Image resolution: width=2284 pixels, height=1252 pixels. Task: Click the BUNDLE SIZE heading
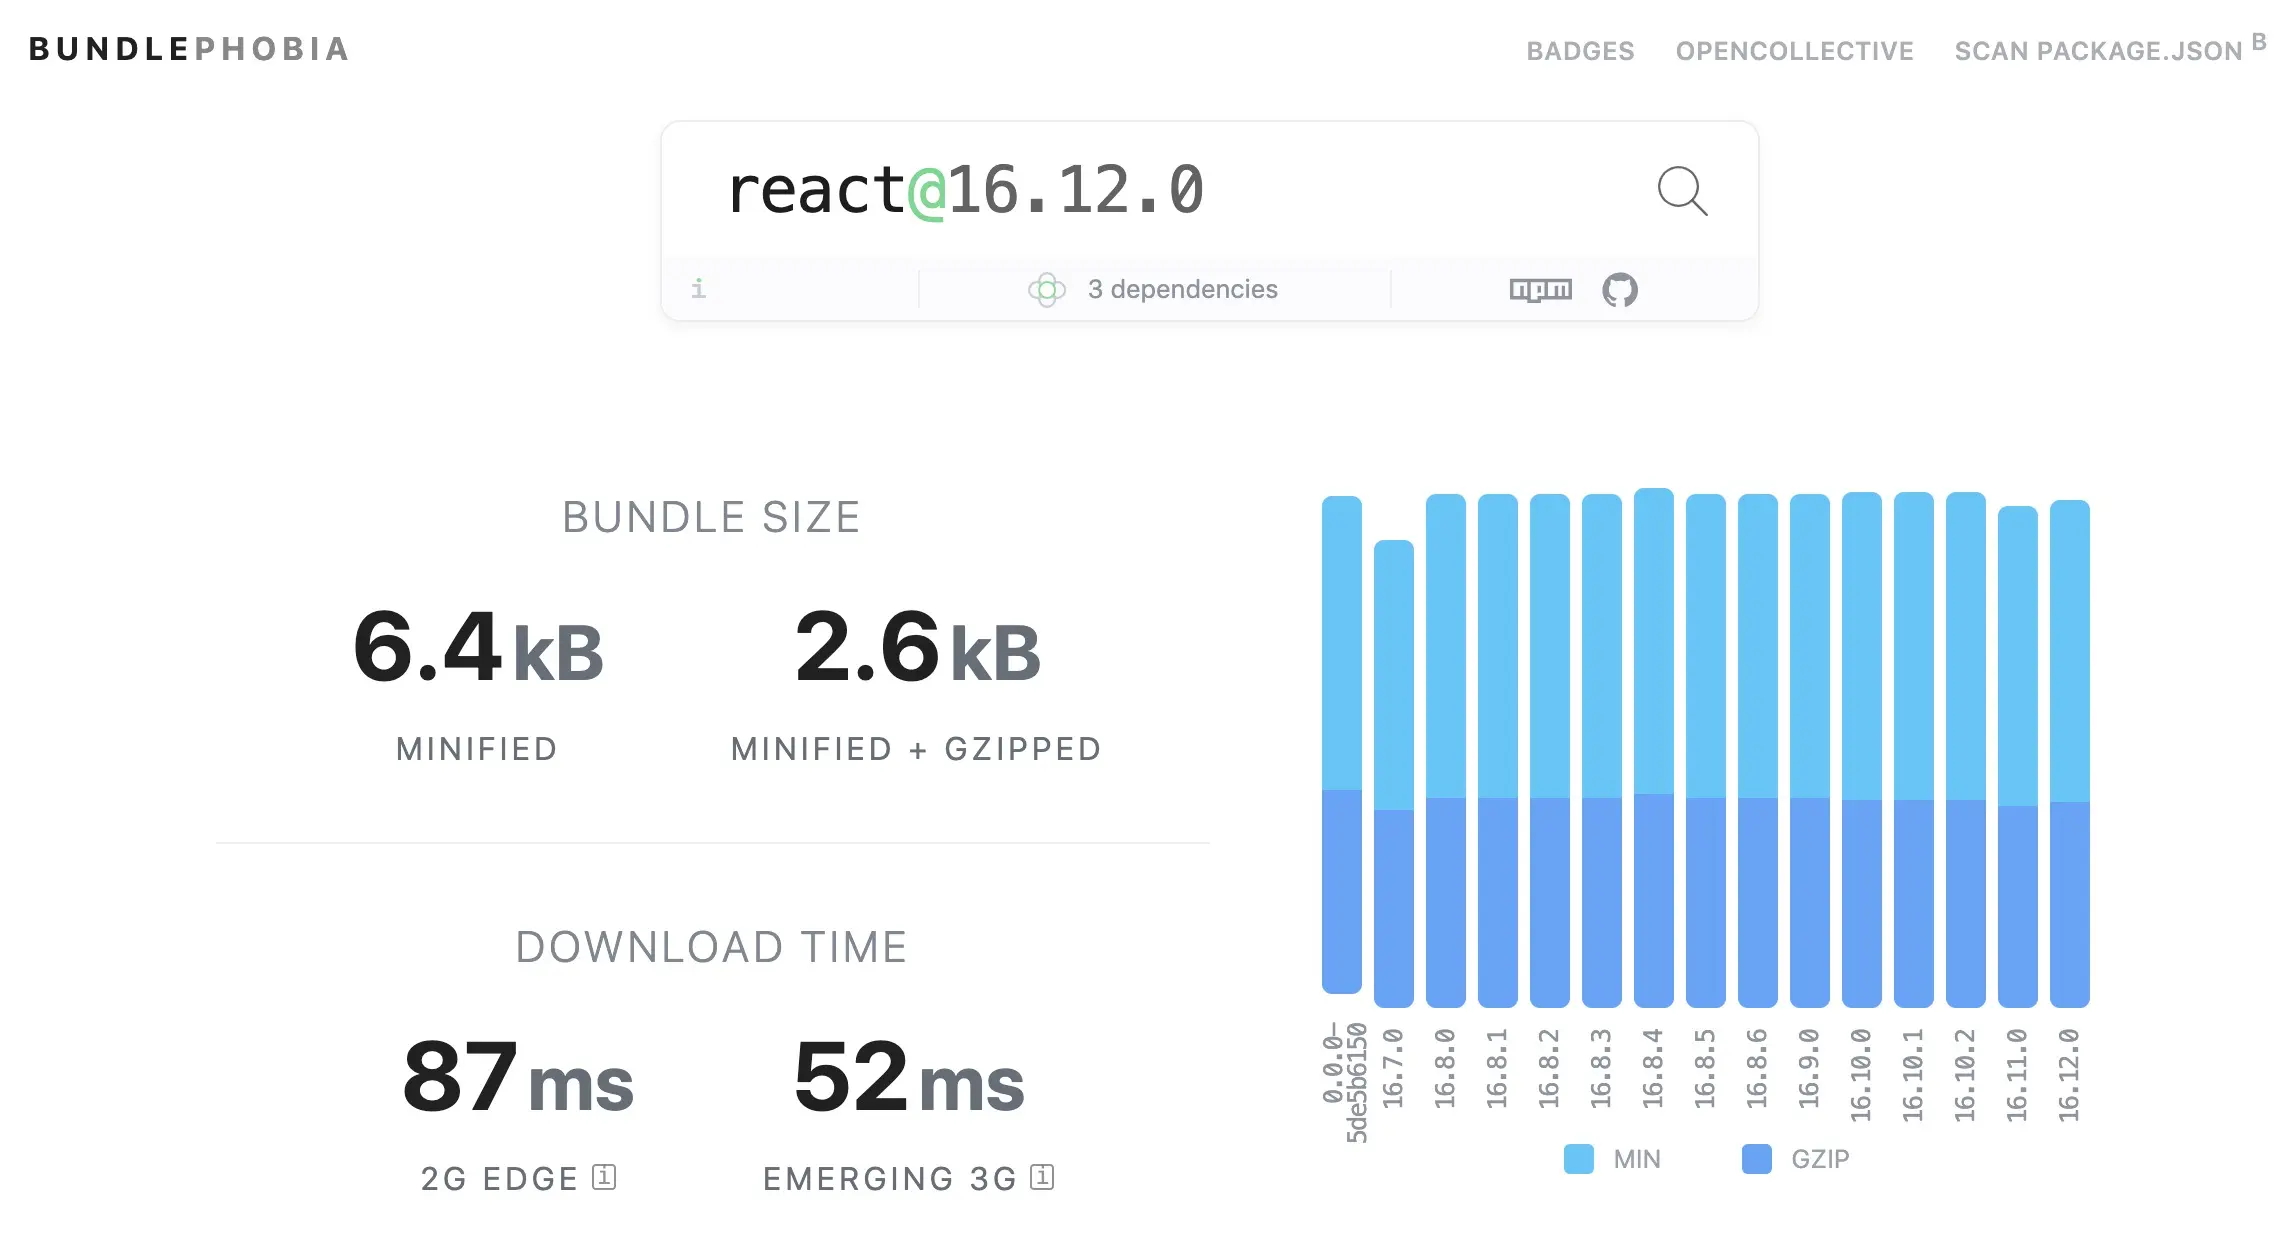click(711, 517)
